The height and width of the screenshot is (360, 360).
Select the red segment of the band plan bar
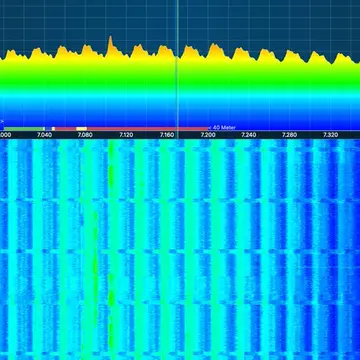click(131, 129)
